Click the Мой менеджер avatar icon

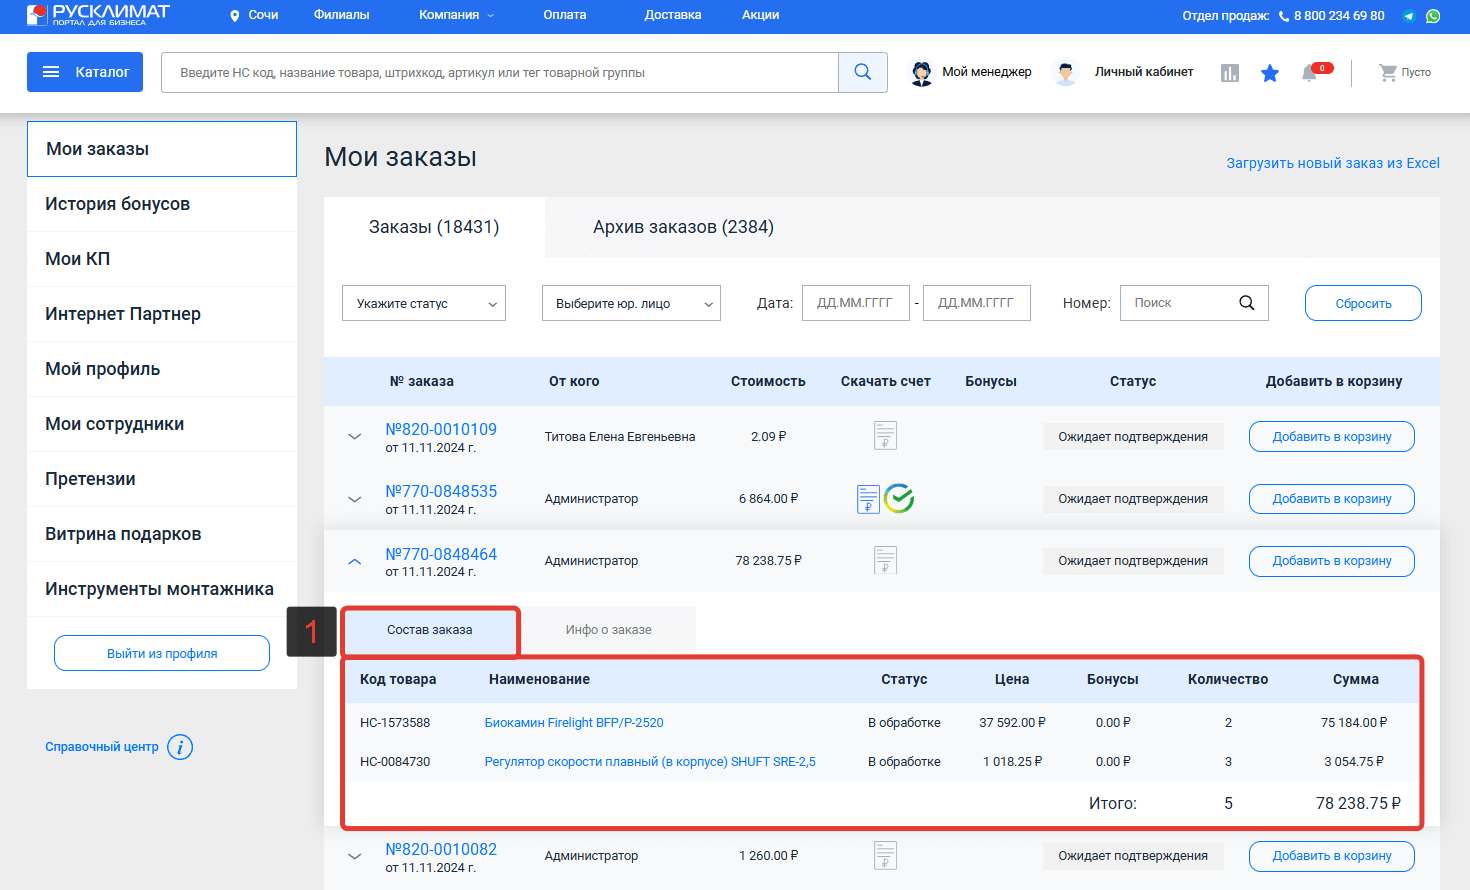click(921, 73)
